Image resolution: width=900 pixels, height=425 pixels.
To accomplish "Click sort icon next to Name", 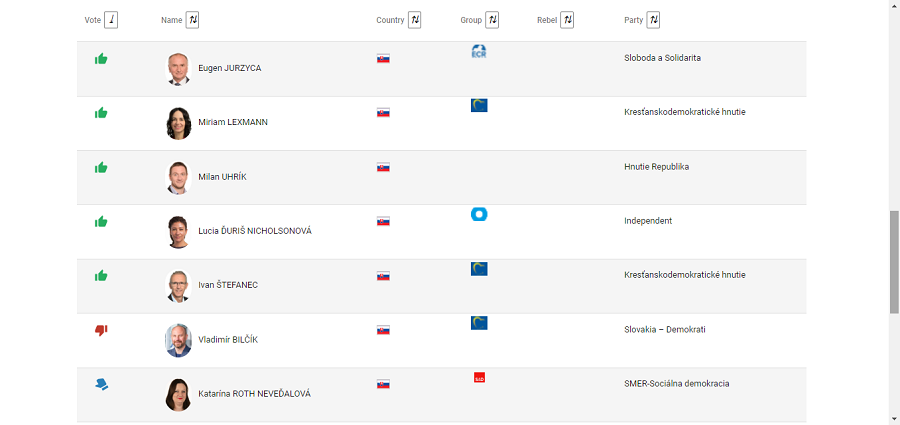I will [193, 20].
